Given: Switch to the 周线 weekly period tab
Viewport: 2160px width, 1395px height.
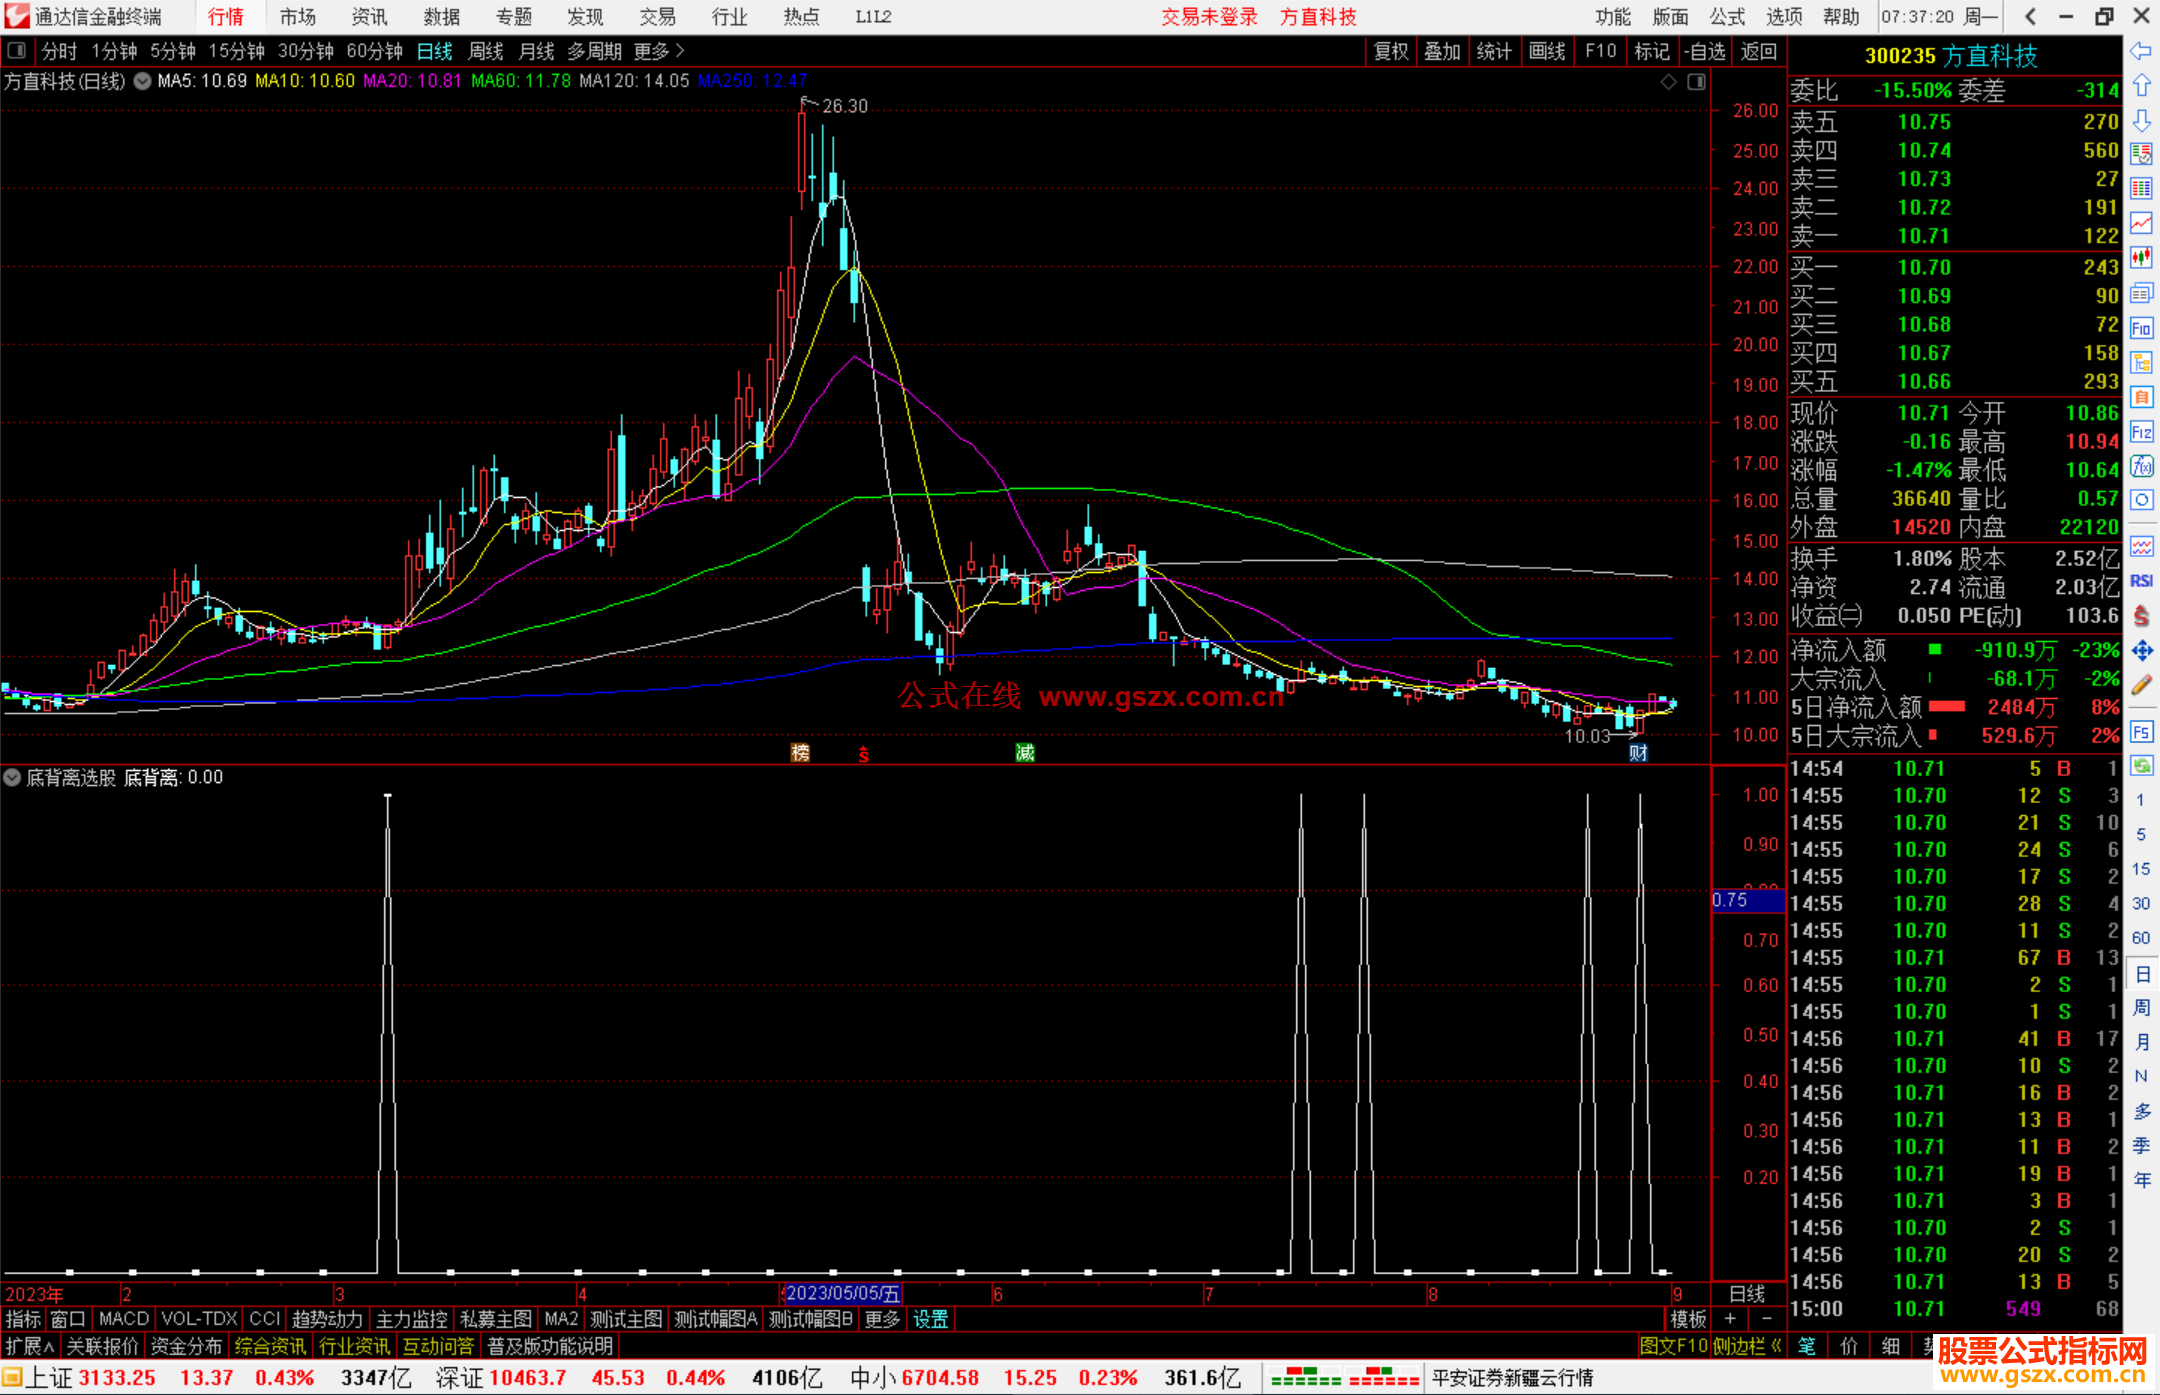Looking at the screenshot, I should 486,51.
